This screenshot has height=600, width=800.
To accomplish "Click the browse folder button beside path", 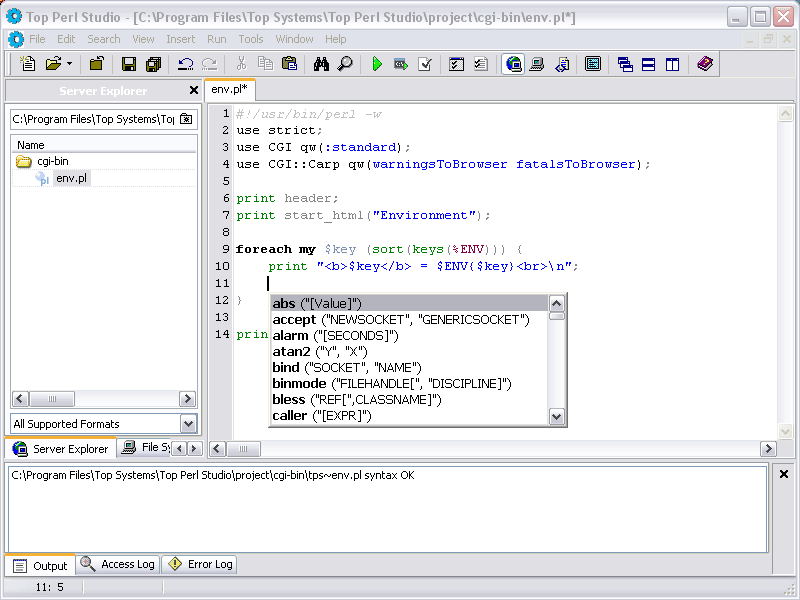I will [186, 119].
